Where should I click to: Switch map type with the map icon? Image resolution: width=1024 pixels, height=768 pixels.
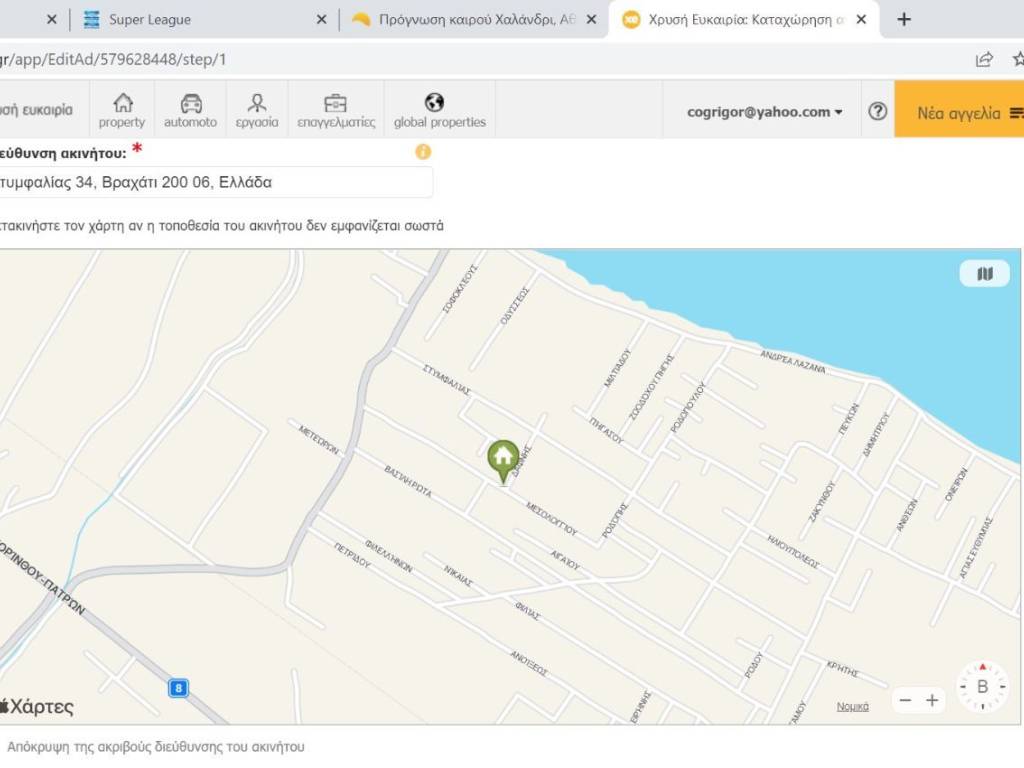point(984,274)
